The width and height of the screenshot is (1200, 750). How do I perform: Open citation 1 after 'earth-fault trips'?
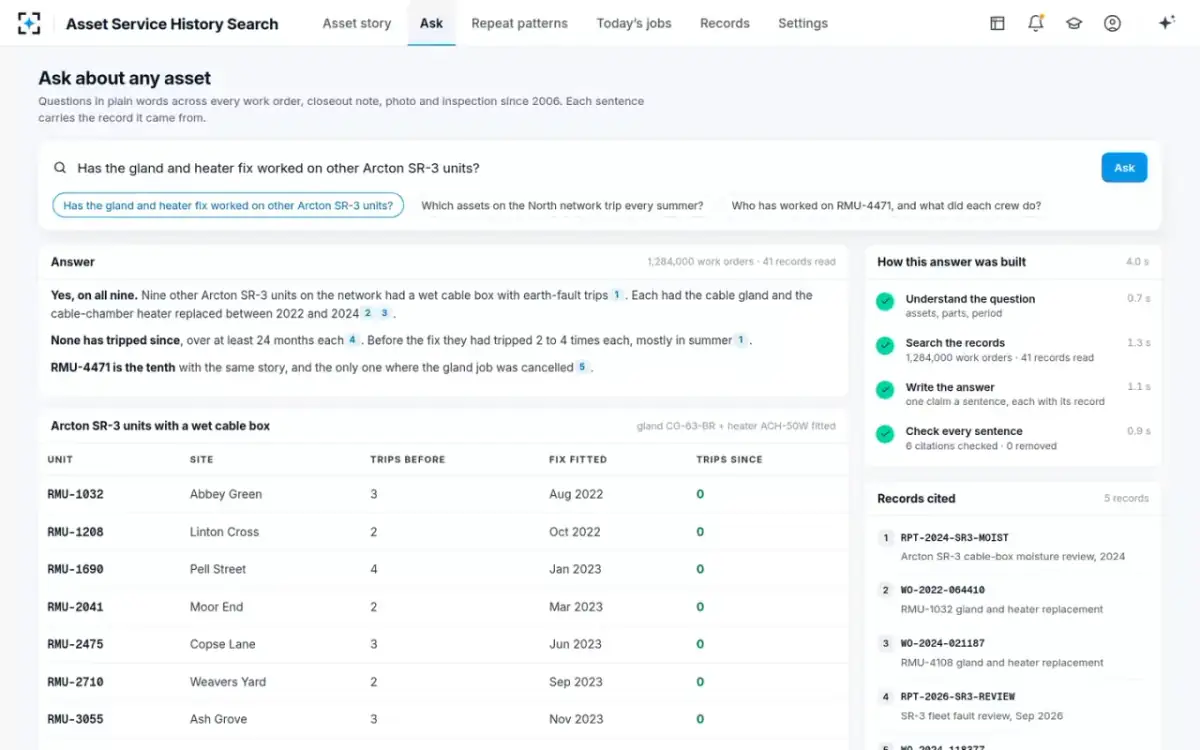pos(617,295)
